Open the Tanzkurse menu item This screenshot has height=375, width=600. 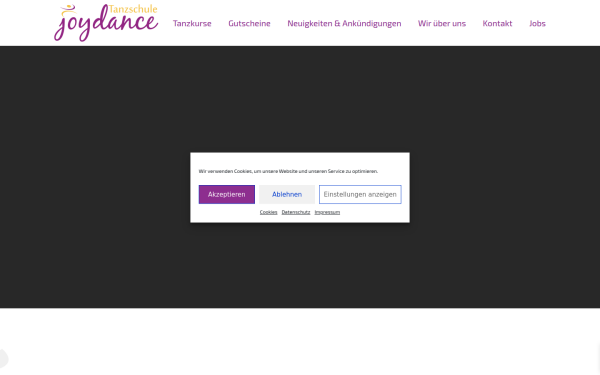coord(192,23)
